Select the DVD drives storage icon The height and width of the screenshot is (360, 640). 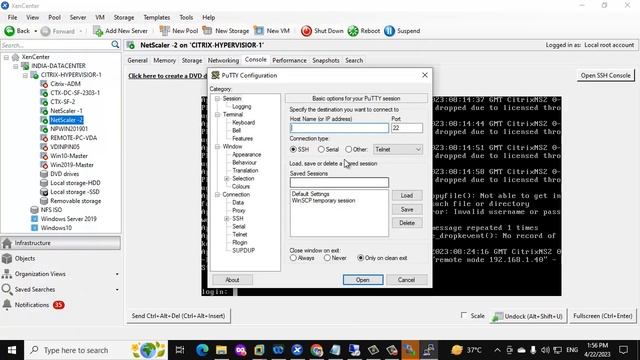click(44, 174)
